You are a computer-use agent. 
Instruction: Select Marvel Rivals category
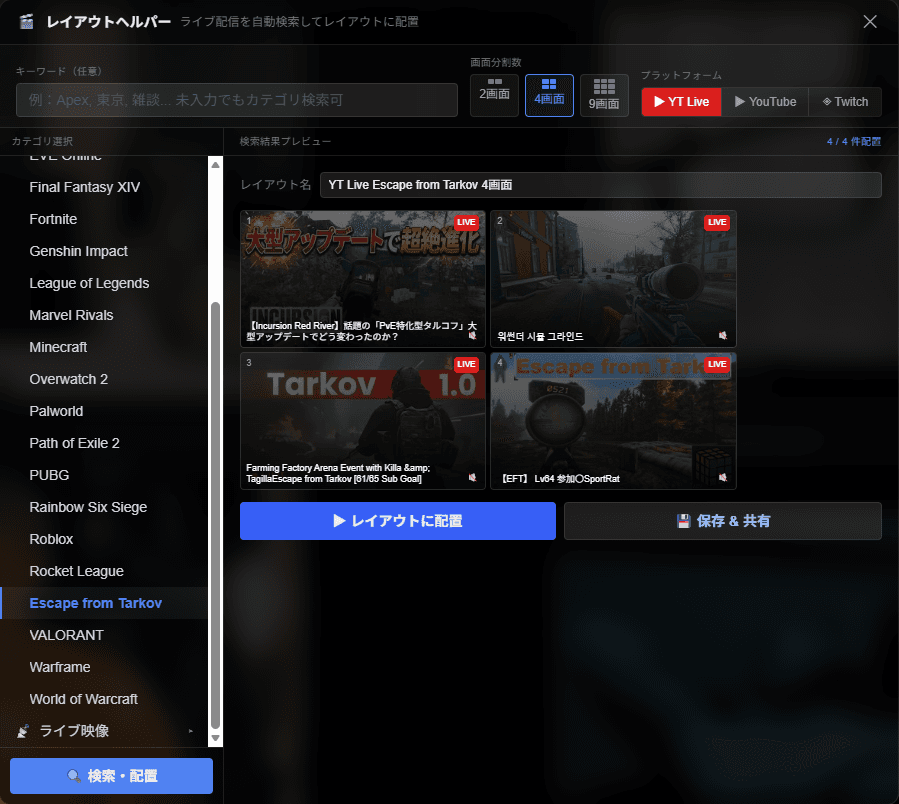104,315
